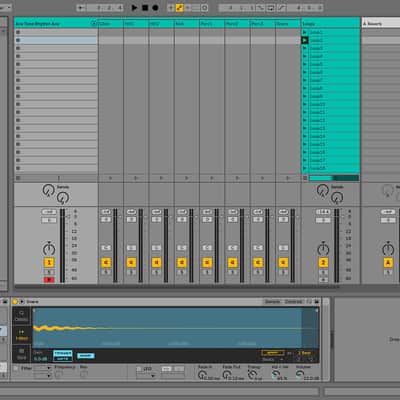Screen dimensions: 400x400
Task: Solo the Snare chain
Action: coord(283,272)
